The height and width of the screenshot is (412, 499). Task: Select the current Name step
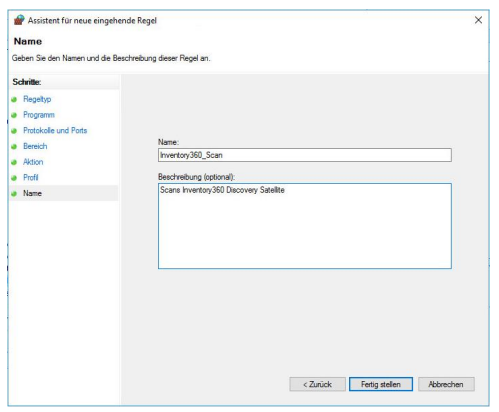pos(32,193)
